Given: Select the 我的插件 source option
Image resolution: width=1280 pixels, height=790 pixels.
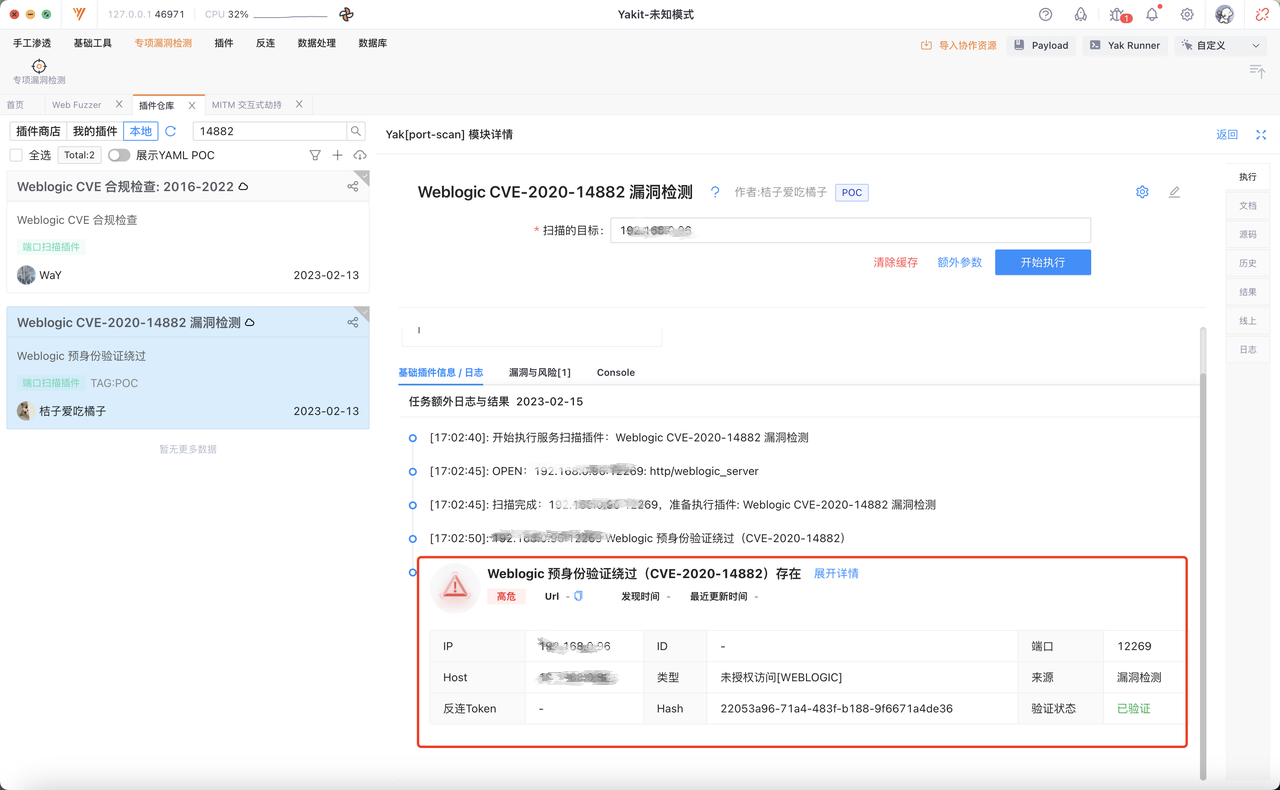Looking at the screenshot, I should click(95, 131).
